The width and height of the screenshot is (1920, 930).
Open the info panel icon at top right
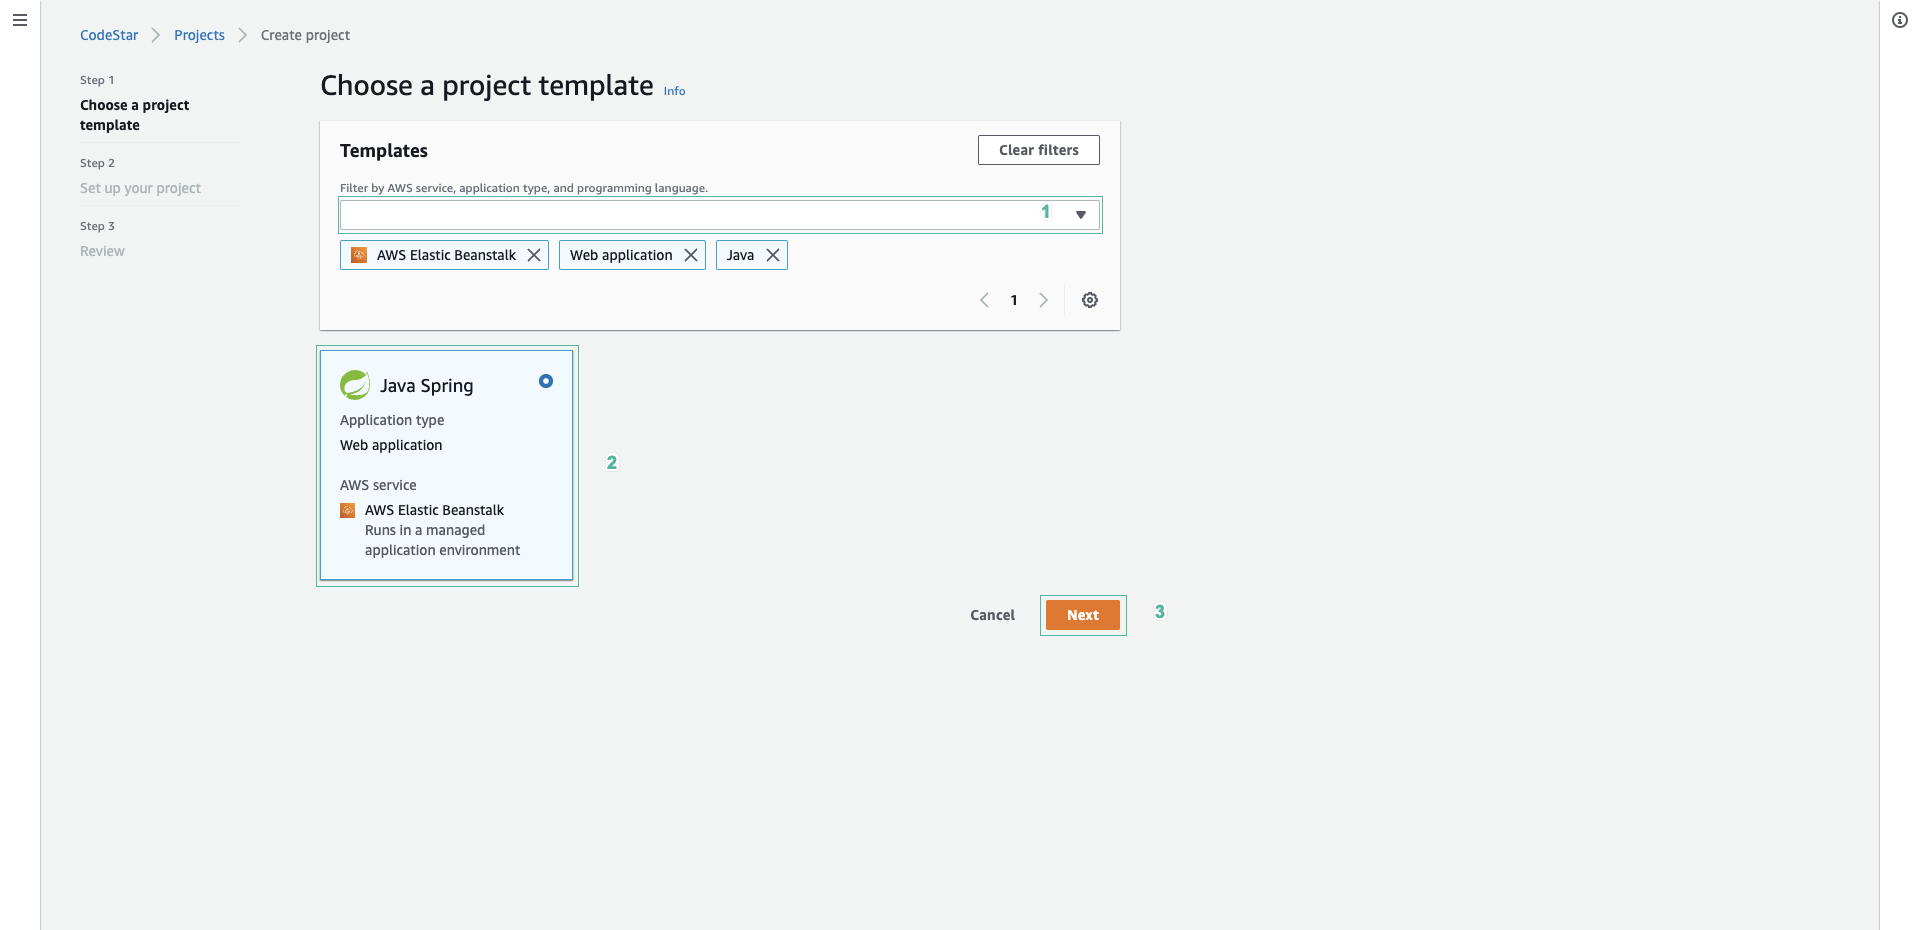click(x=1900, y=20)
